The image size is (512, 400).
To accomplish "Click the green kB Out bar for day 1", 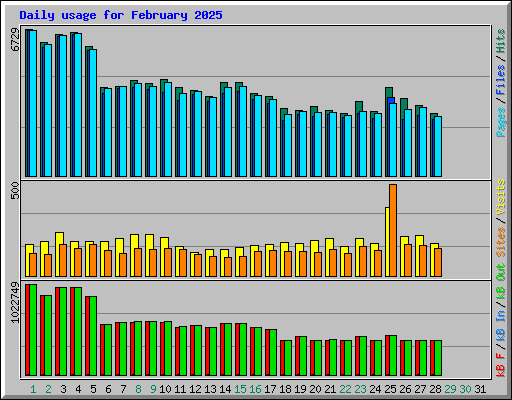I will pos(33,330).
